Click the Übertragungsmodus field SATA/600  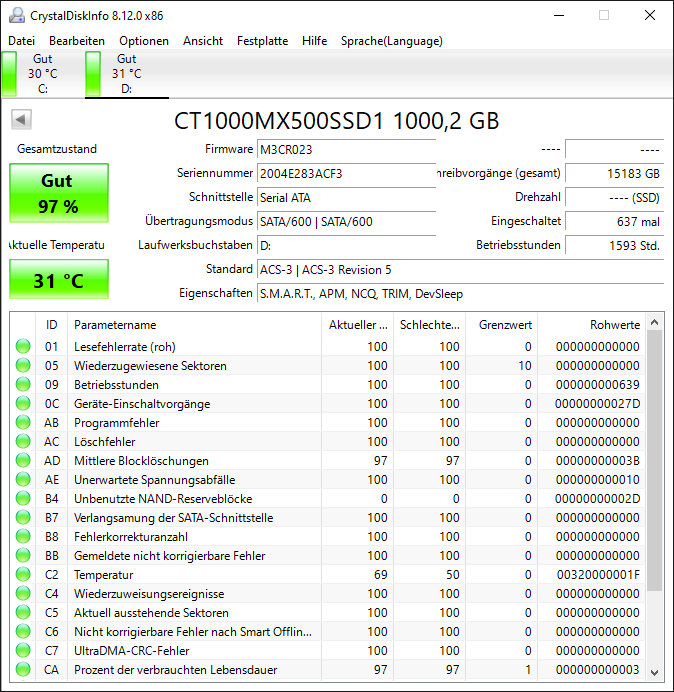[x=346, y=221]
